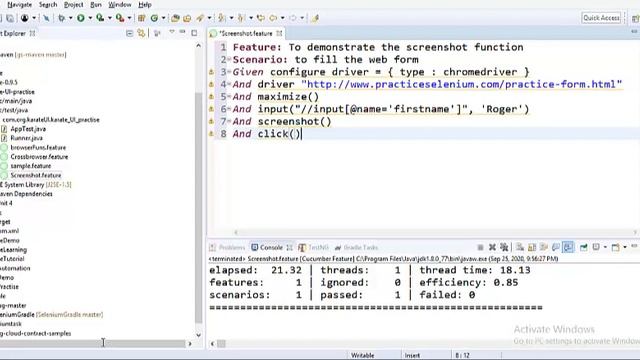Click the New Java Class icon
The height and width of the screenshot is (360, 640).
coord(154,18)
